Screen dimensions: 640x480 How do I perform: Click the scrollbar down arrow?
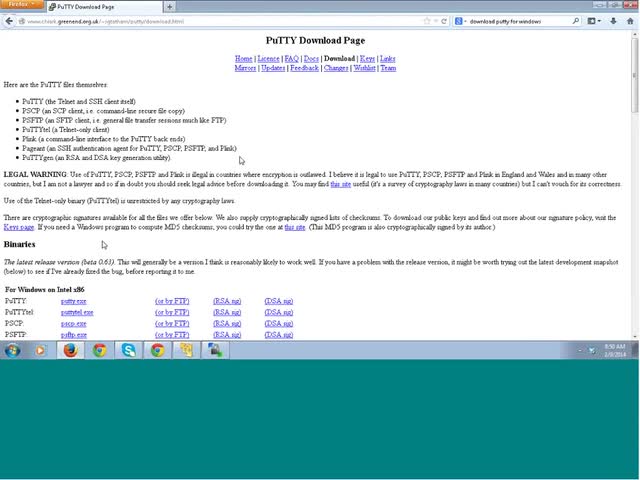coord(635,337)
